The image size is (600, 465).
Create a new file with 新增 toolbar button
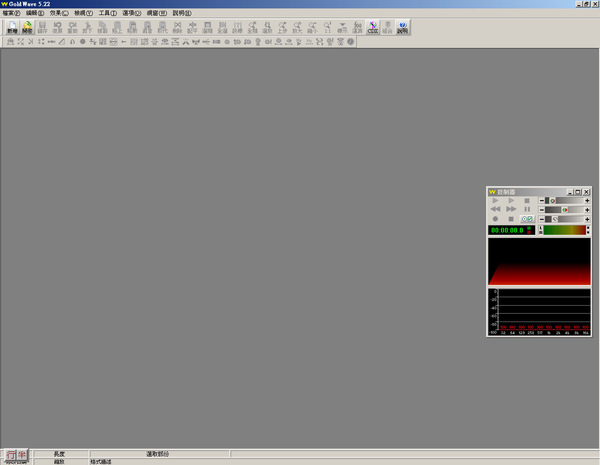tap(12, 27)
